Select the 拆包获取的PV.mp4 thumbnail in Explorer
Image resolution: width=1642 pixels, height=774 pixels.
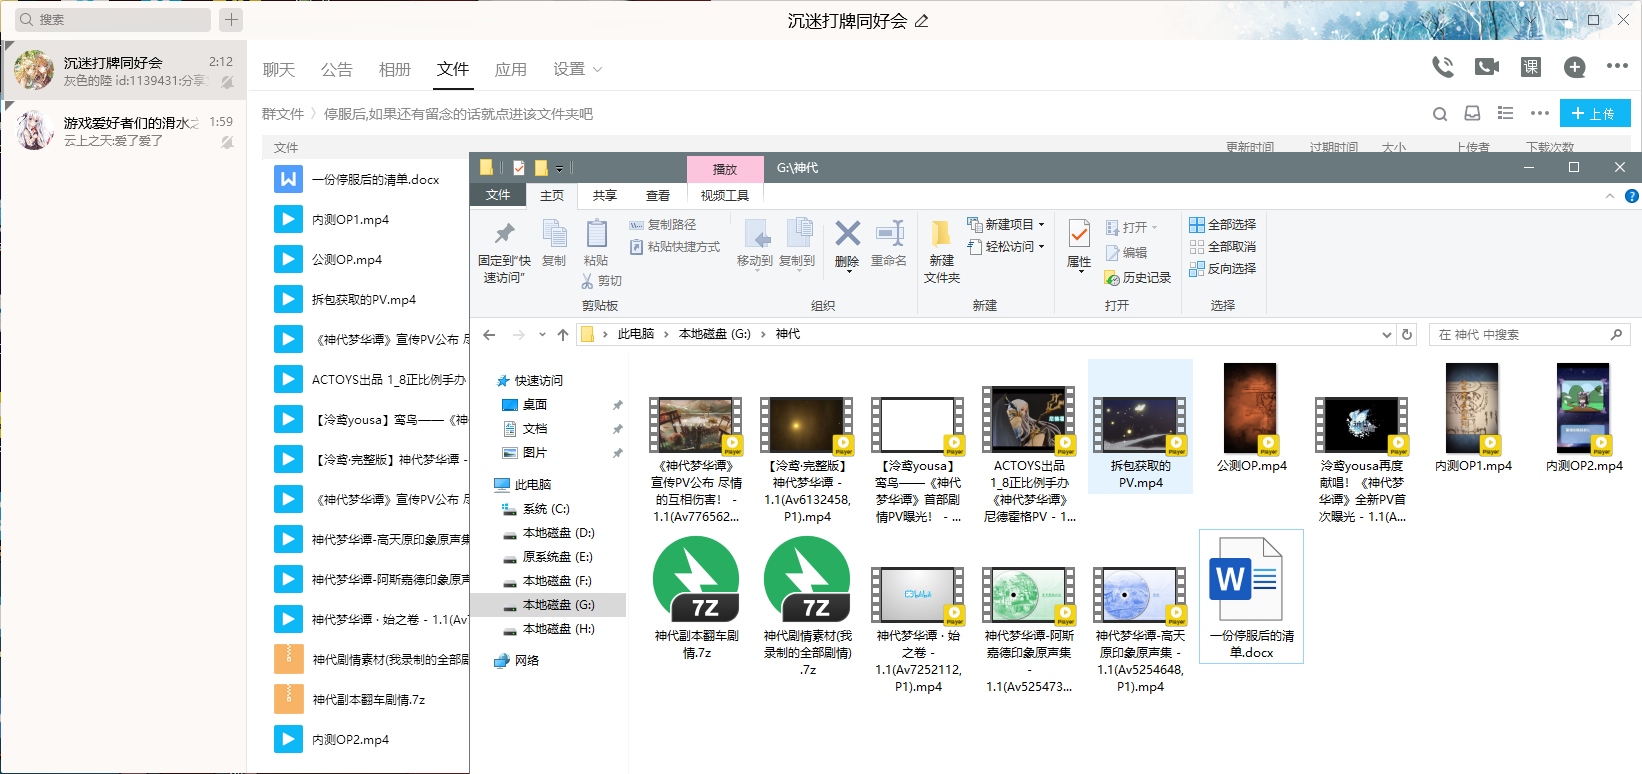coord(1140,427)
